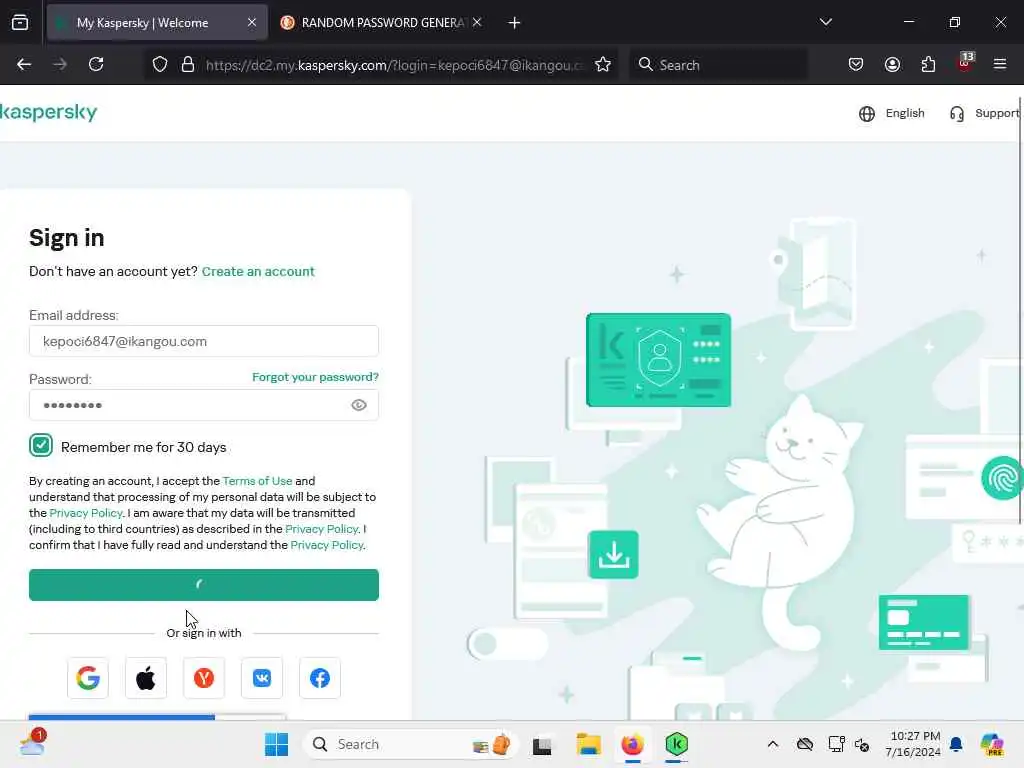The height and width of the screenshot is (768, 1024).
Task: Close the Random Password Generator tab
Action: [477, 23]
